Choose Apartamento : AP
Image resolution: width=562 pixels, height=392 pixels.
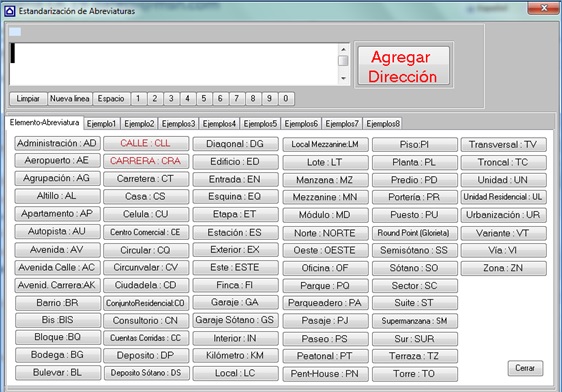57,214
